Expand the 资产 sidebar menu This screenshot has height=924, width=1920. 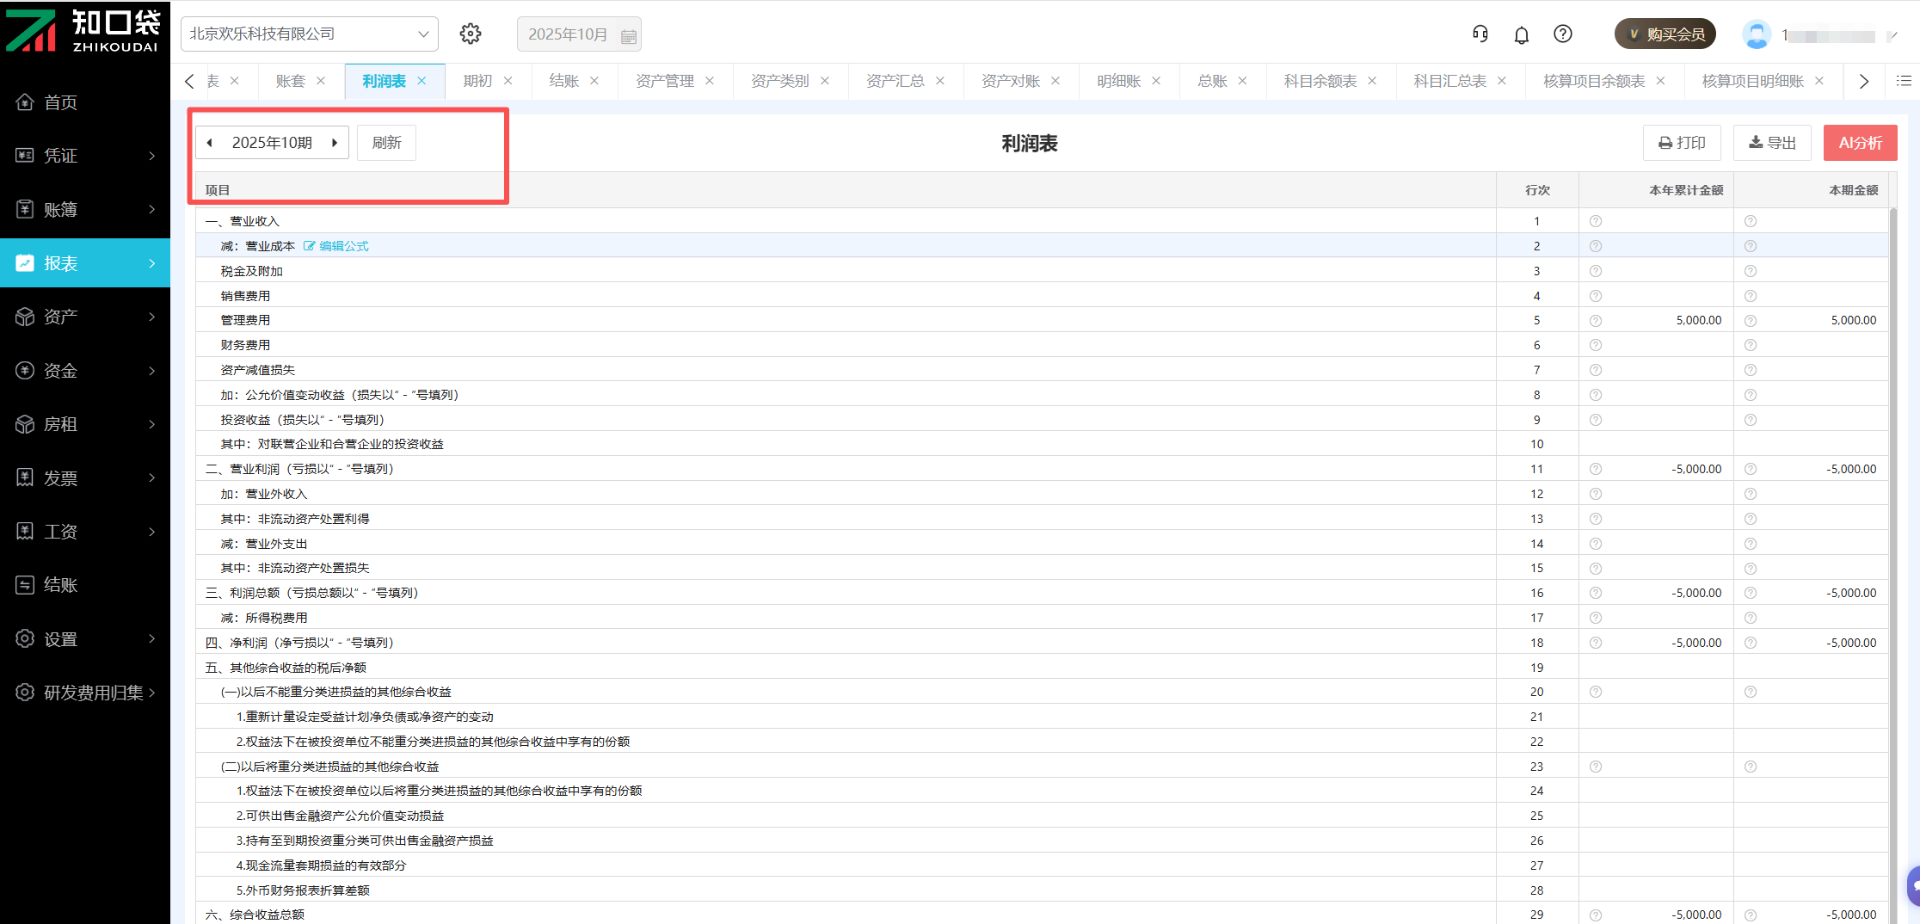coord(85,317)
